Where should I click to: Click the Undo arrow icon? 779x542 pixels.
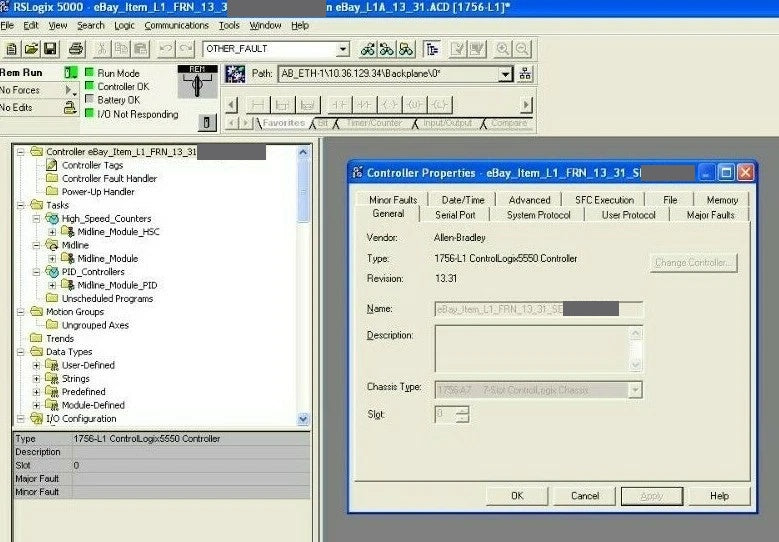click(x=166, y=49)
